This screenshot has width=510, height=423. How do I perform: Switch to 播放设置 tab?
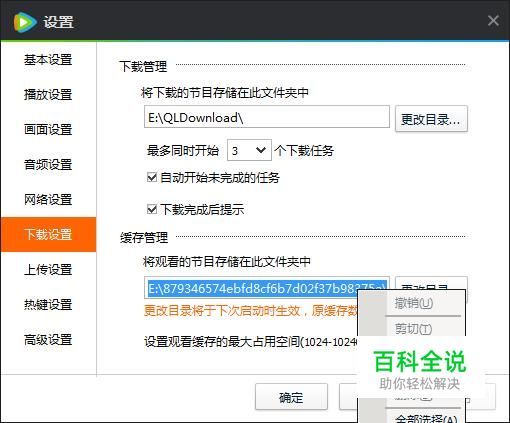click(48, 94)
